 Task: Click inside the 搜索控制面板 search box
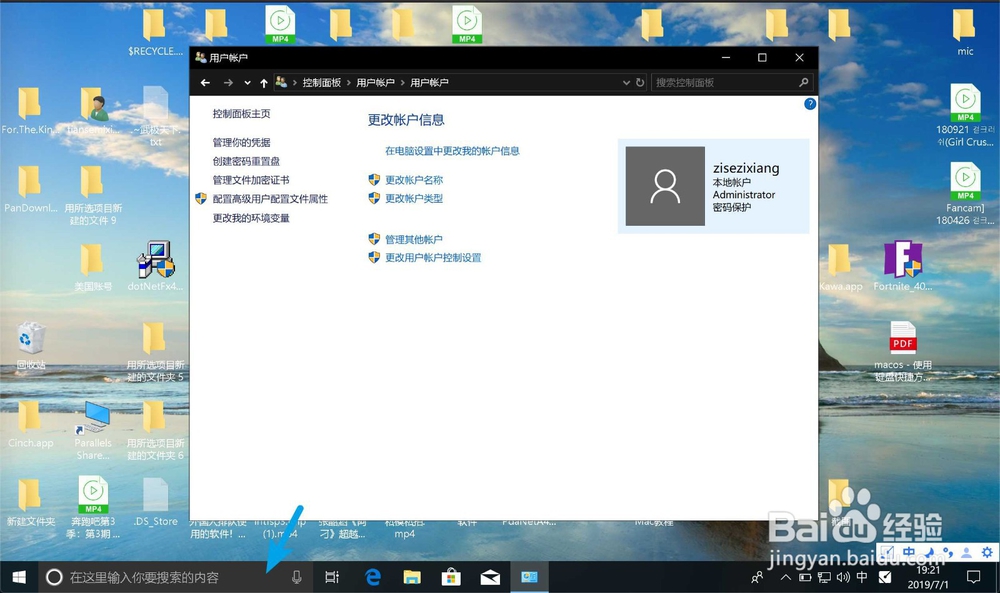coord(725,82)
